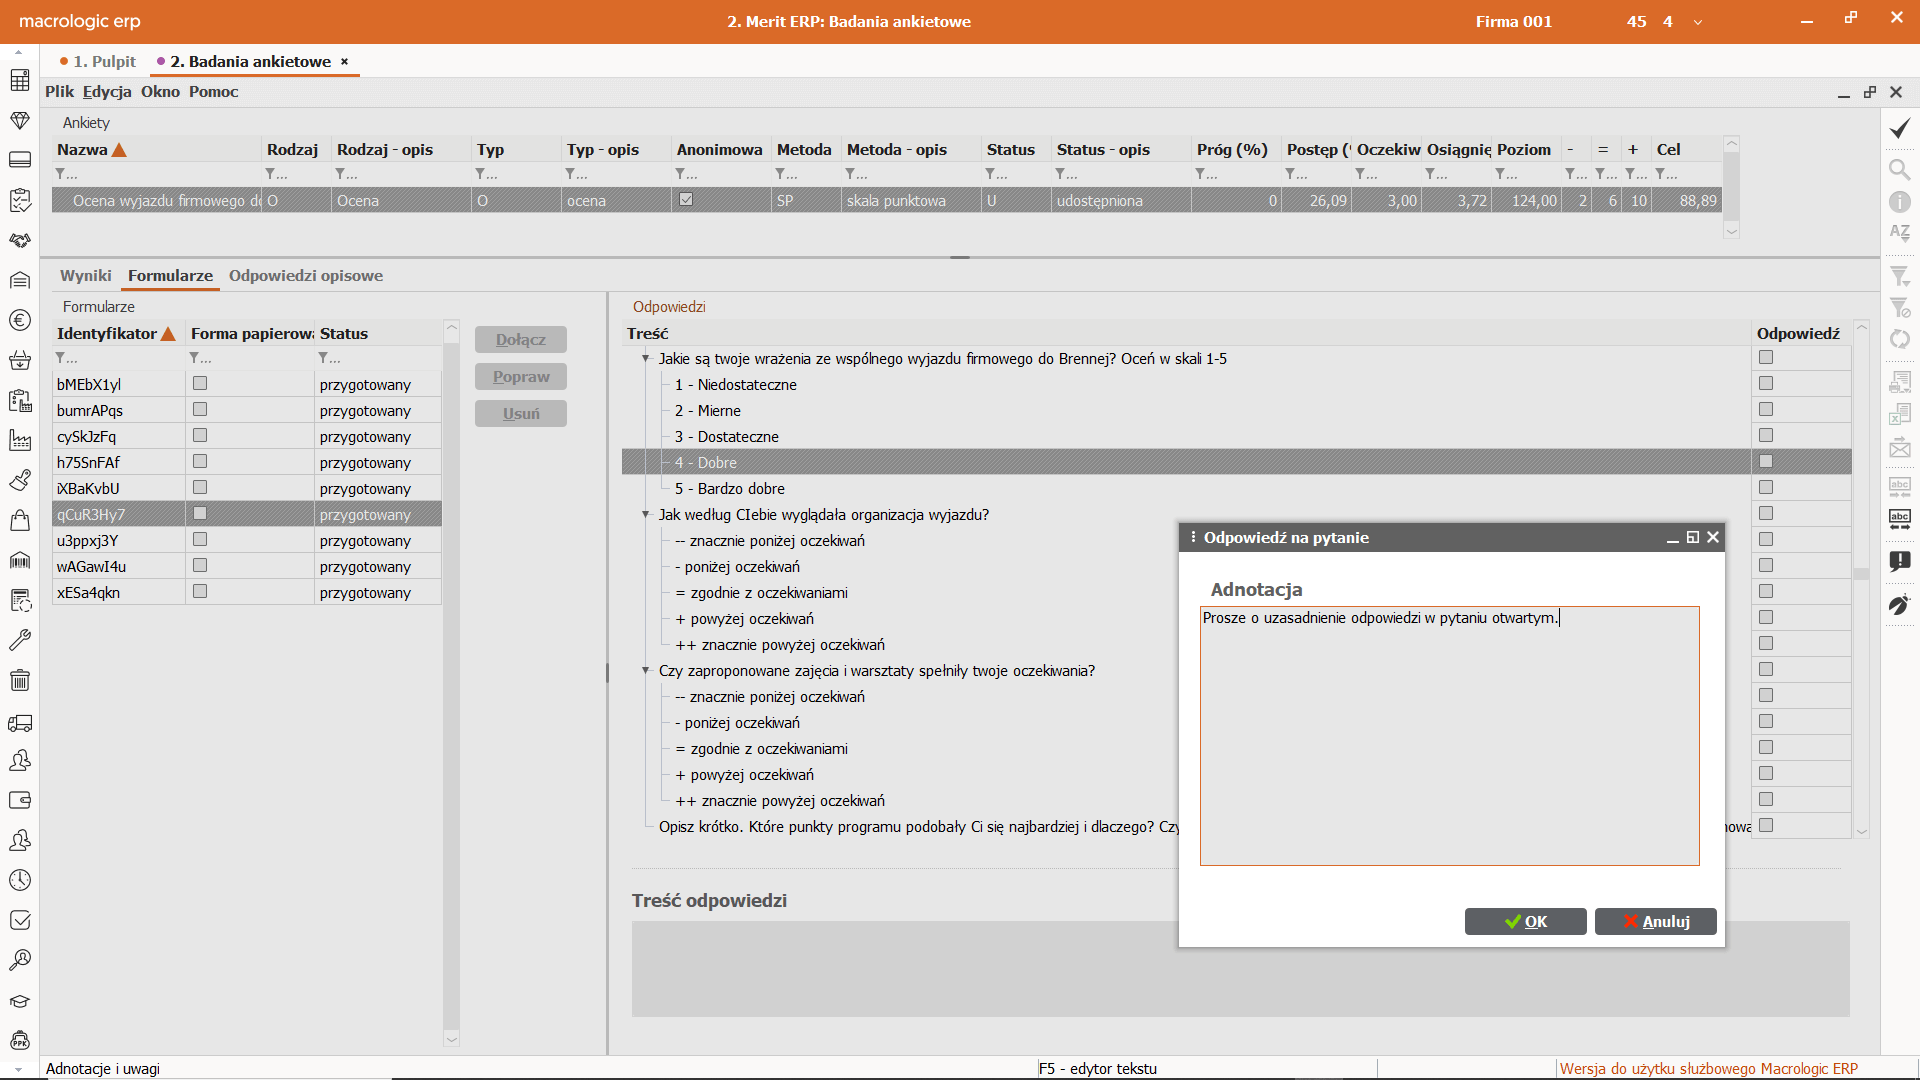This screenshot has height=1080, width=1920.
Task: Click the ladybug bug-report icon
Action: coord(1899,605)
